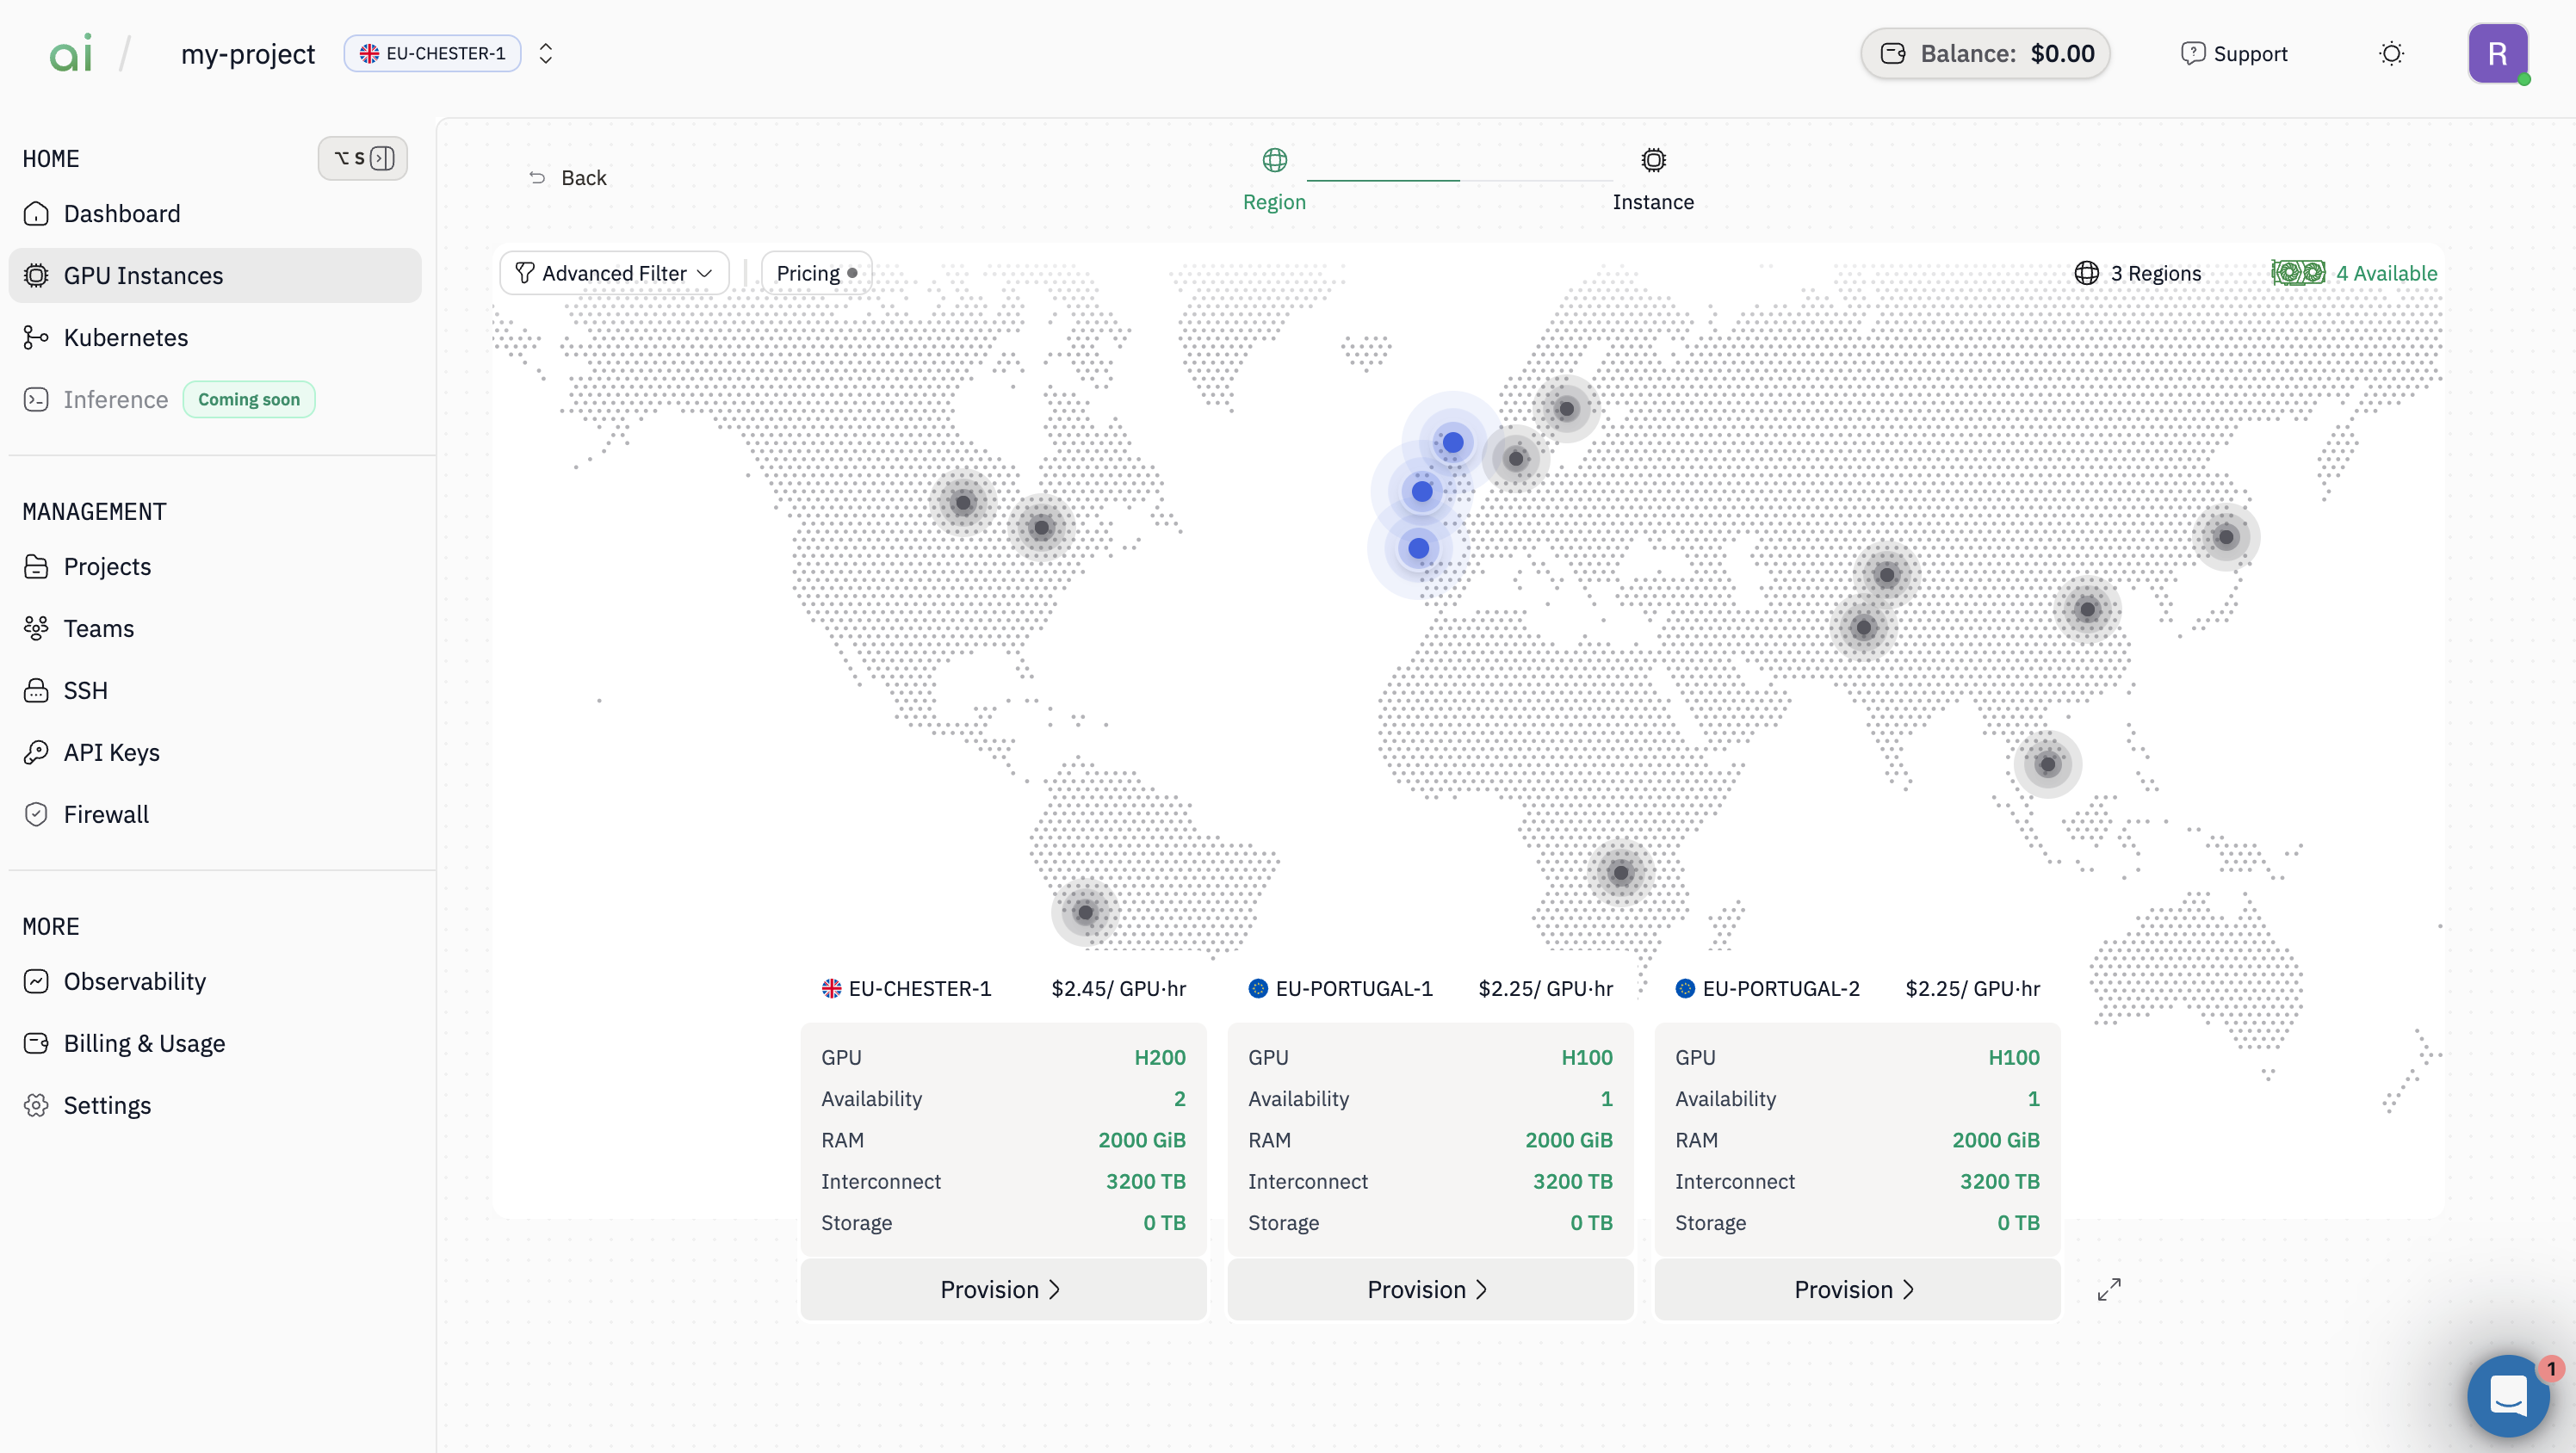The width and height of the screenshot is (2576, 1453).
Task: Toggle the light/dark theme sun icon
Action: pyautogui.click(x=2391, y=54)
